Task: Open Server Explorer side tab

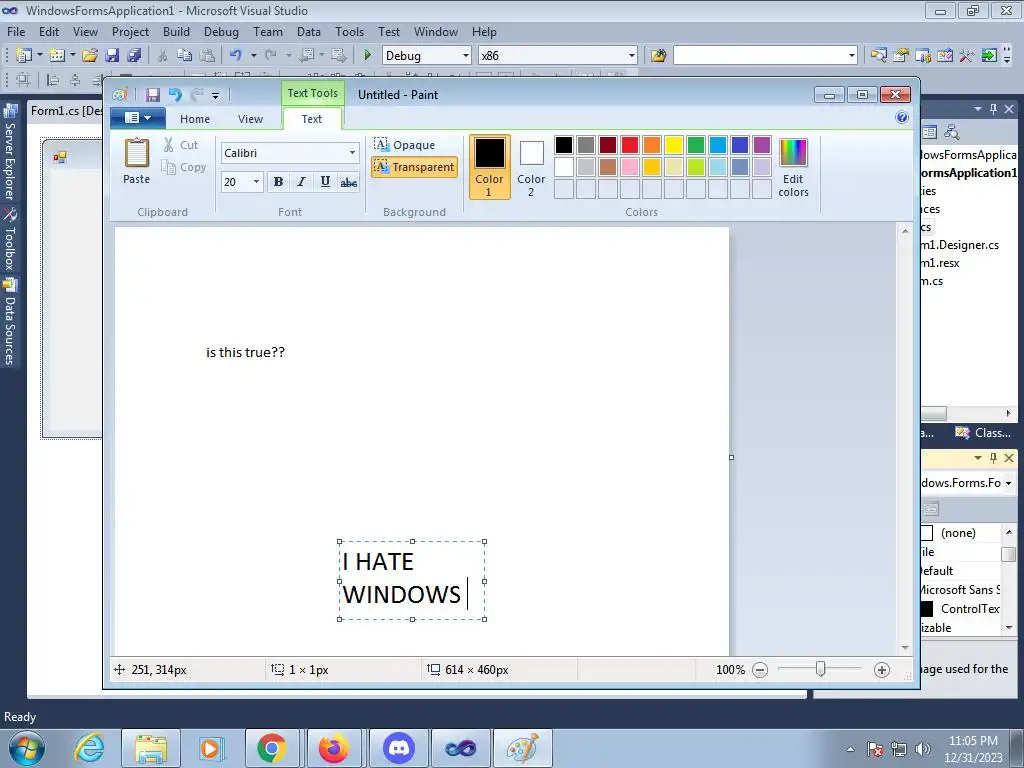Action: (10, 153)
